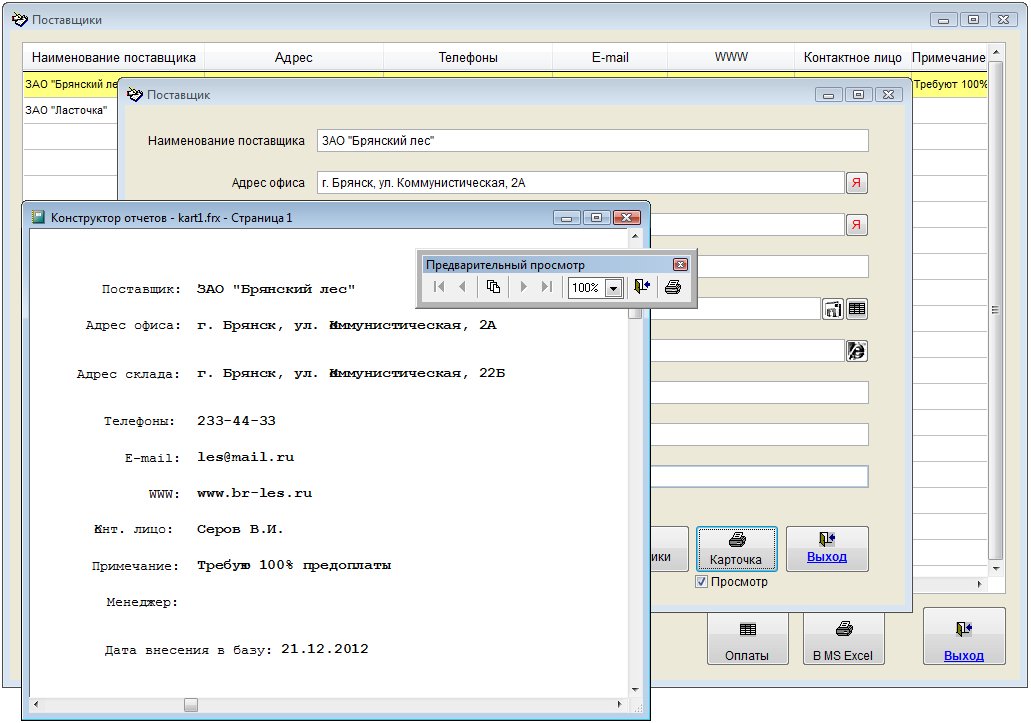Uncheck the Просмотр checkbox
Image resolution: width=1031 pixels, height=723 pixels.
[x=702, y=582]
